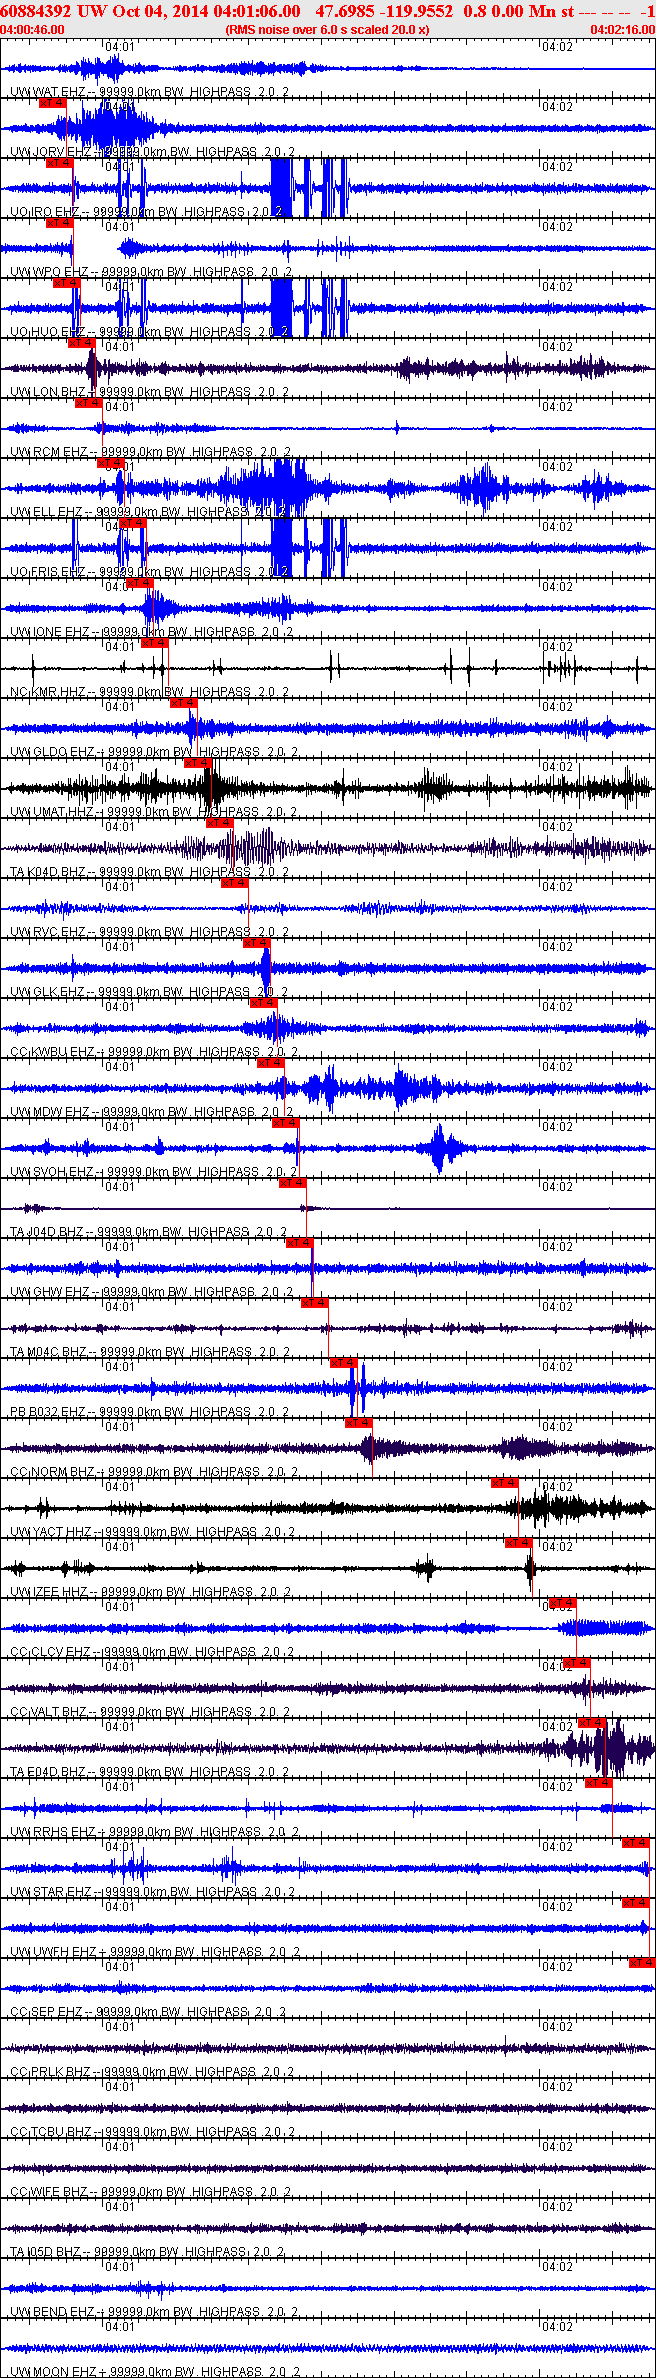The height and width of the screenshot is (2378, 656).
Task: Select the TA J04D BHZ station label
Action: click(149, 1231)
